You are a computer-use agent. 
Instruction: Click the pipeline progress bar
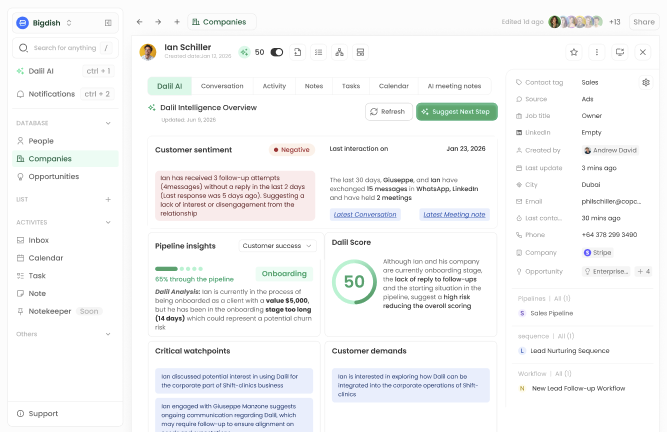tap(179, 269)
